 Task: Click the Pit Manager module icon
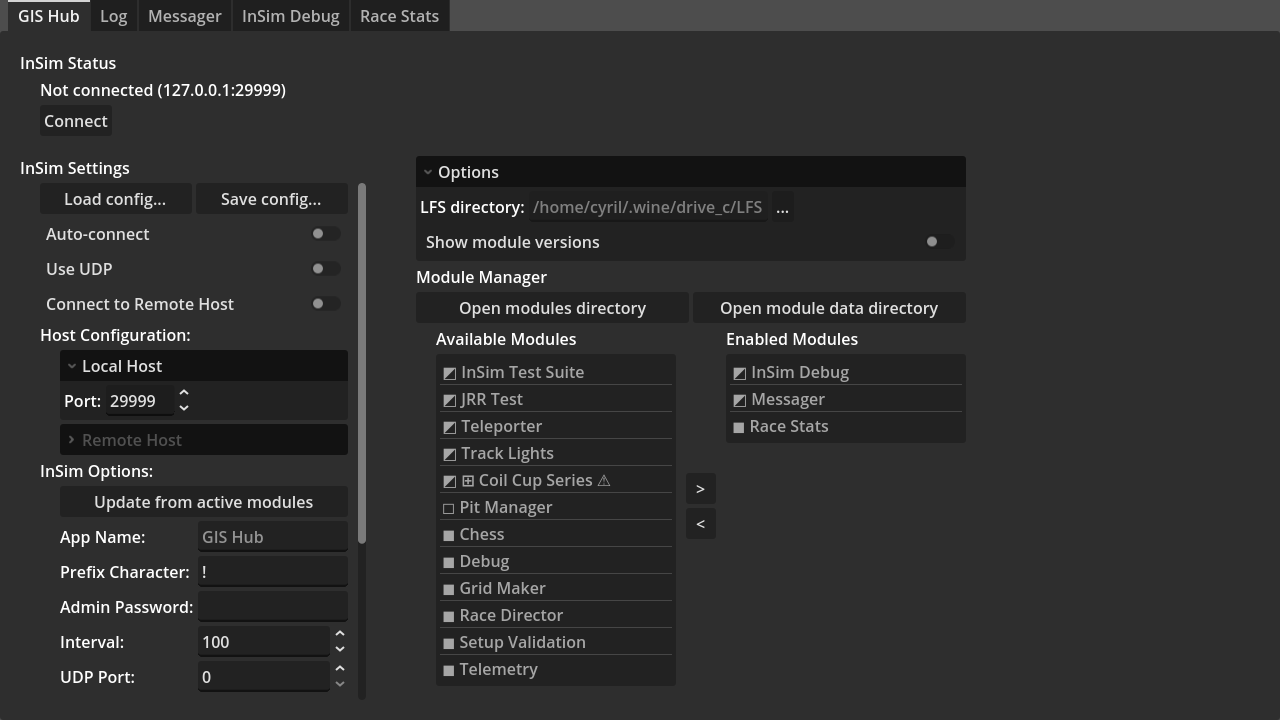[x=448, y=508]
